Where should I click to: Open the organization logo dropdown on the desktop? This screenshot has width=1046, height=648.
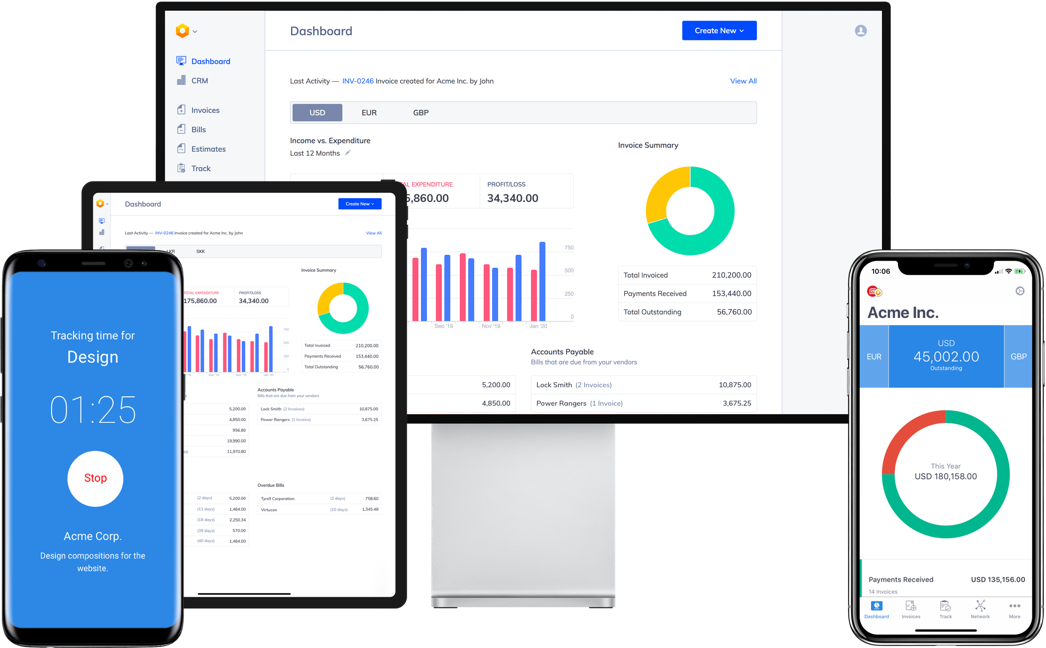coord(186,31)
